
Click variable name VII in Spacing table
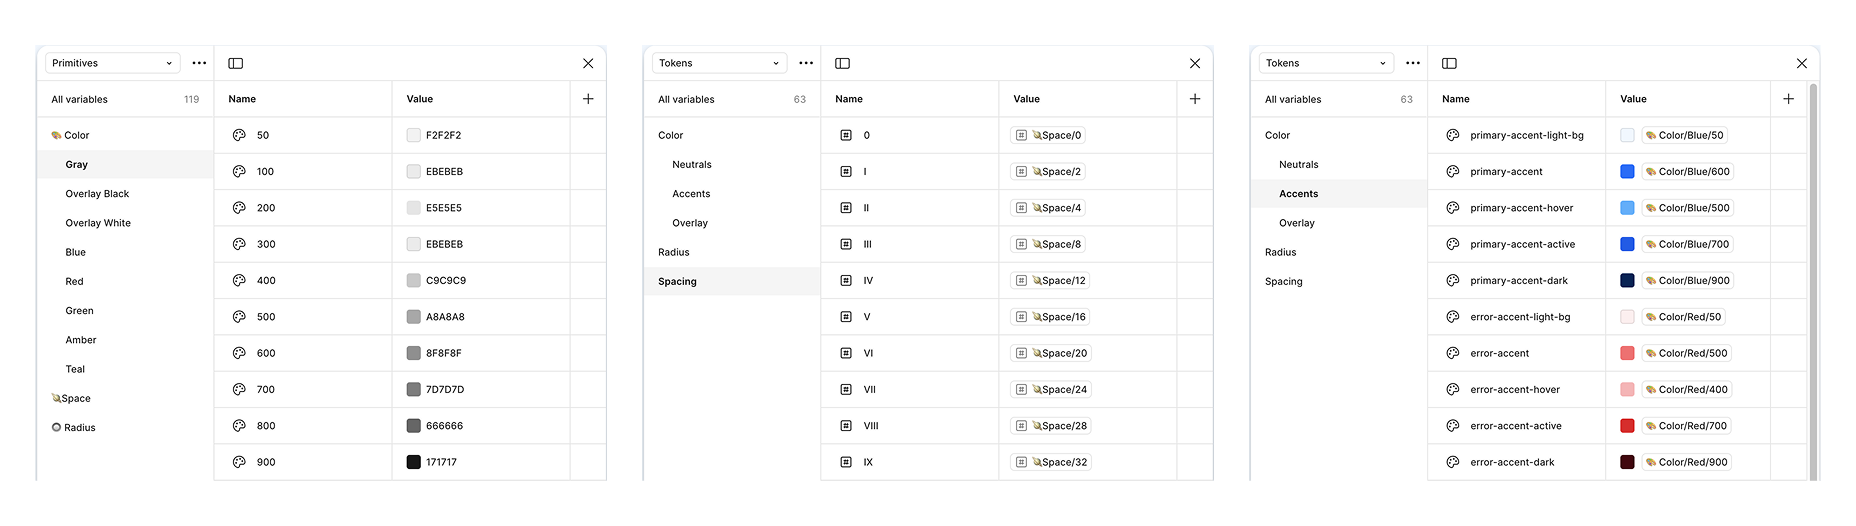click(x=870, y=389)
